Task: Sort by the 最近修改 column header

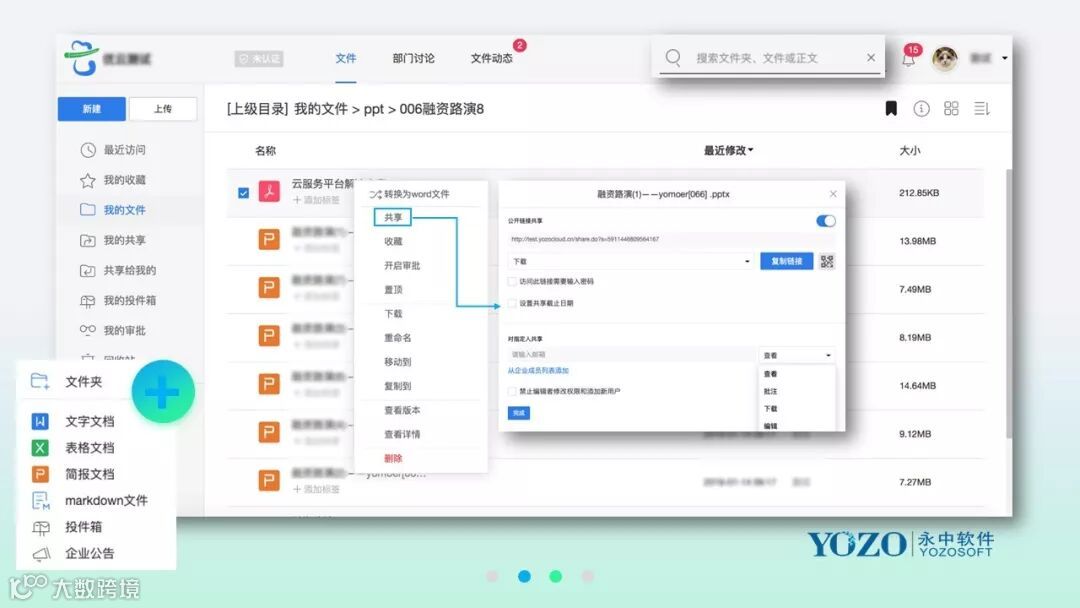Action: tap(728, 150)
